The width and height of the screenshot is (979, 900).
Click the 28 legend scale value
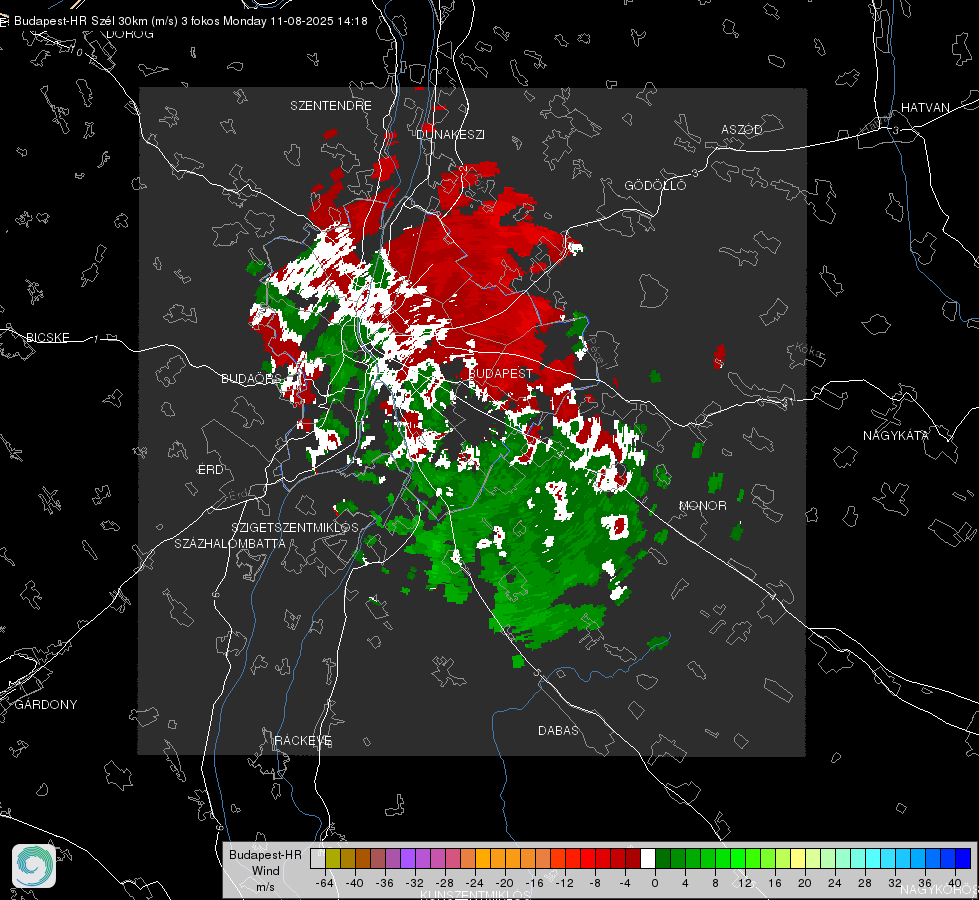[865, 883]
